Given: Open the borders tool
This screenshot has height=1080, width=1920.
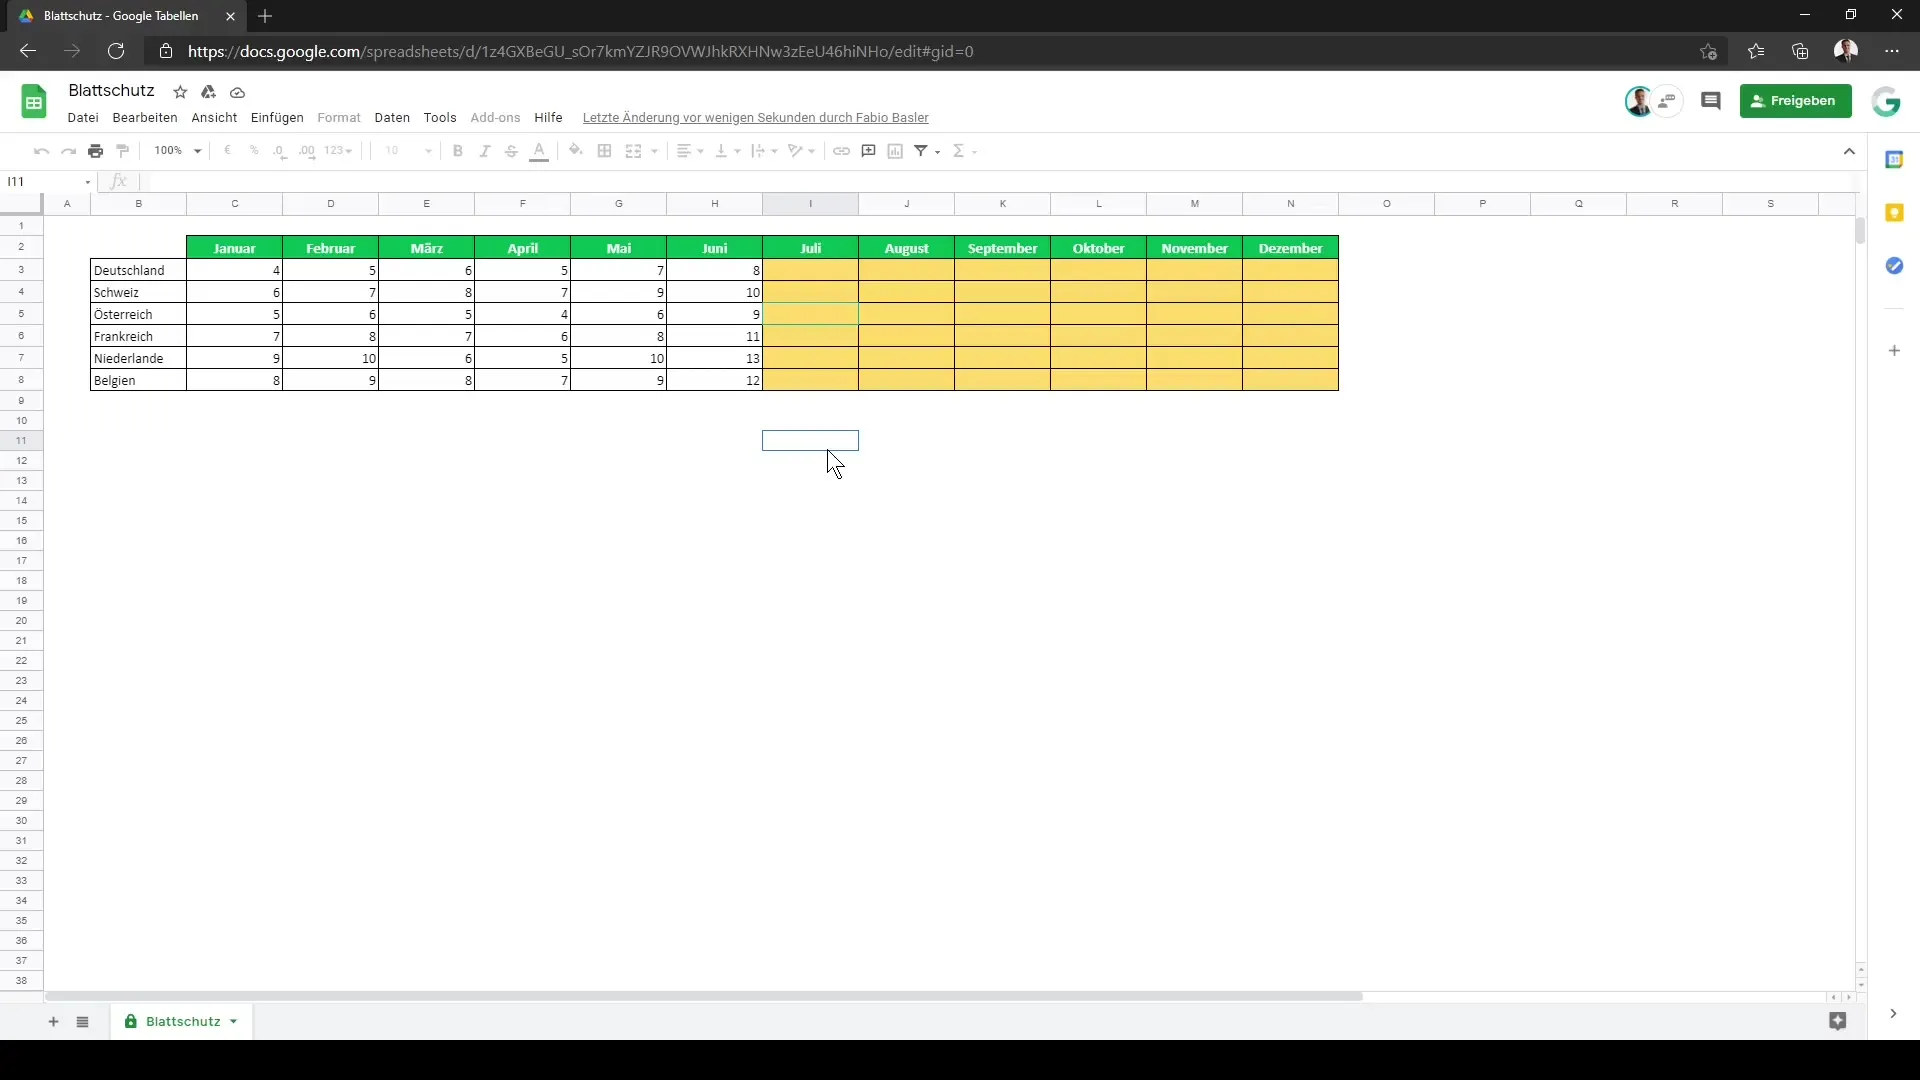Looking at the screenshot, I should 604,151.
